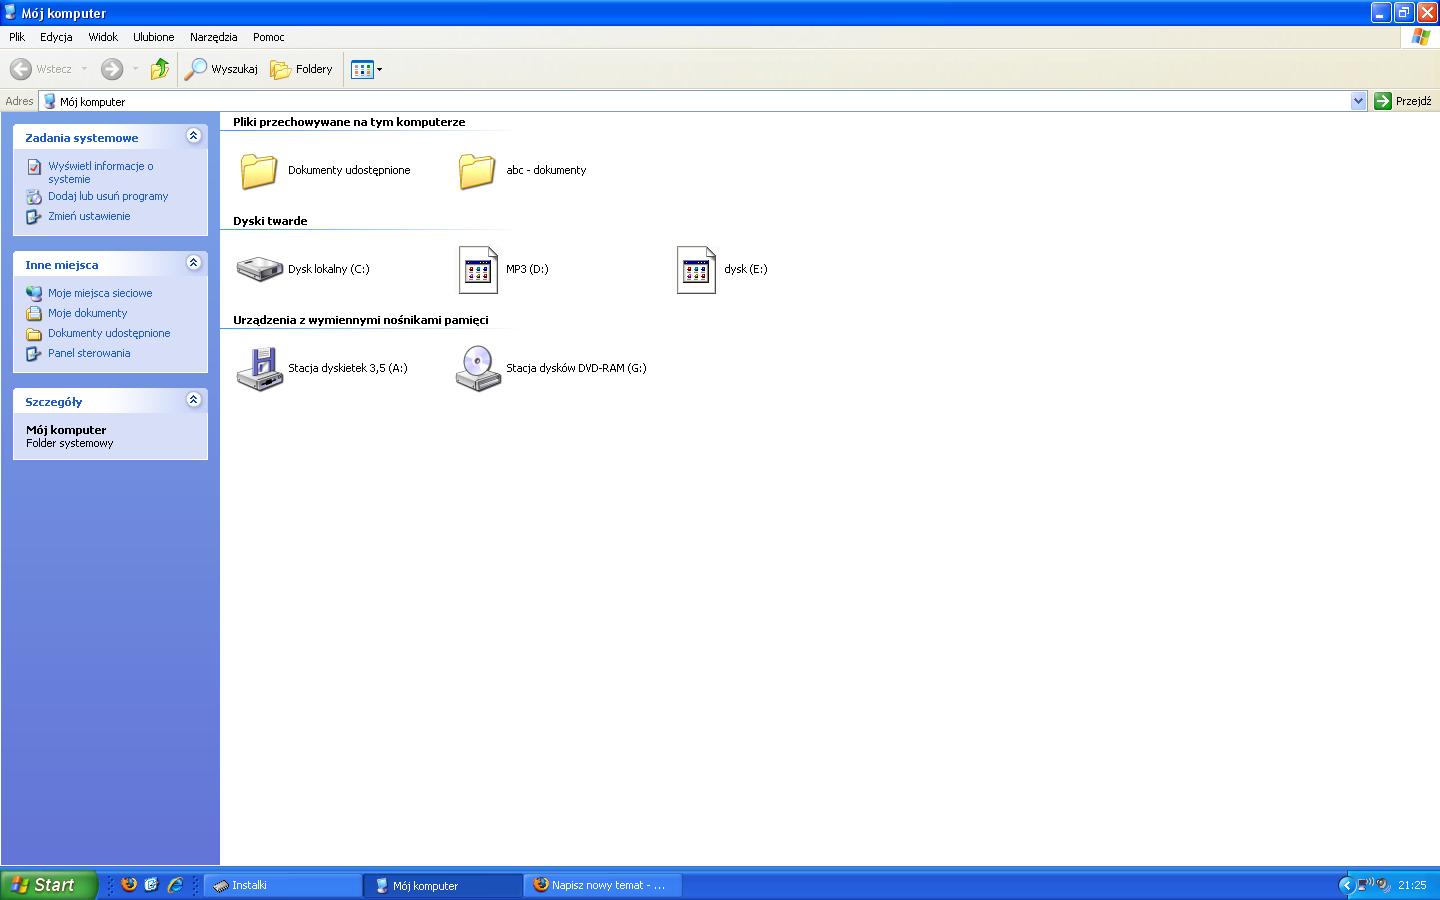
Task: Click the Wyświetl informacje o systemie icon
Action: point(34,167)
